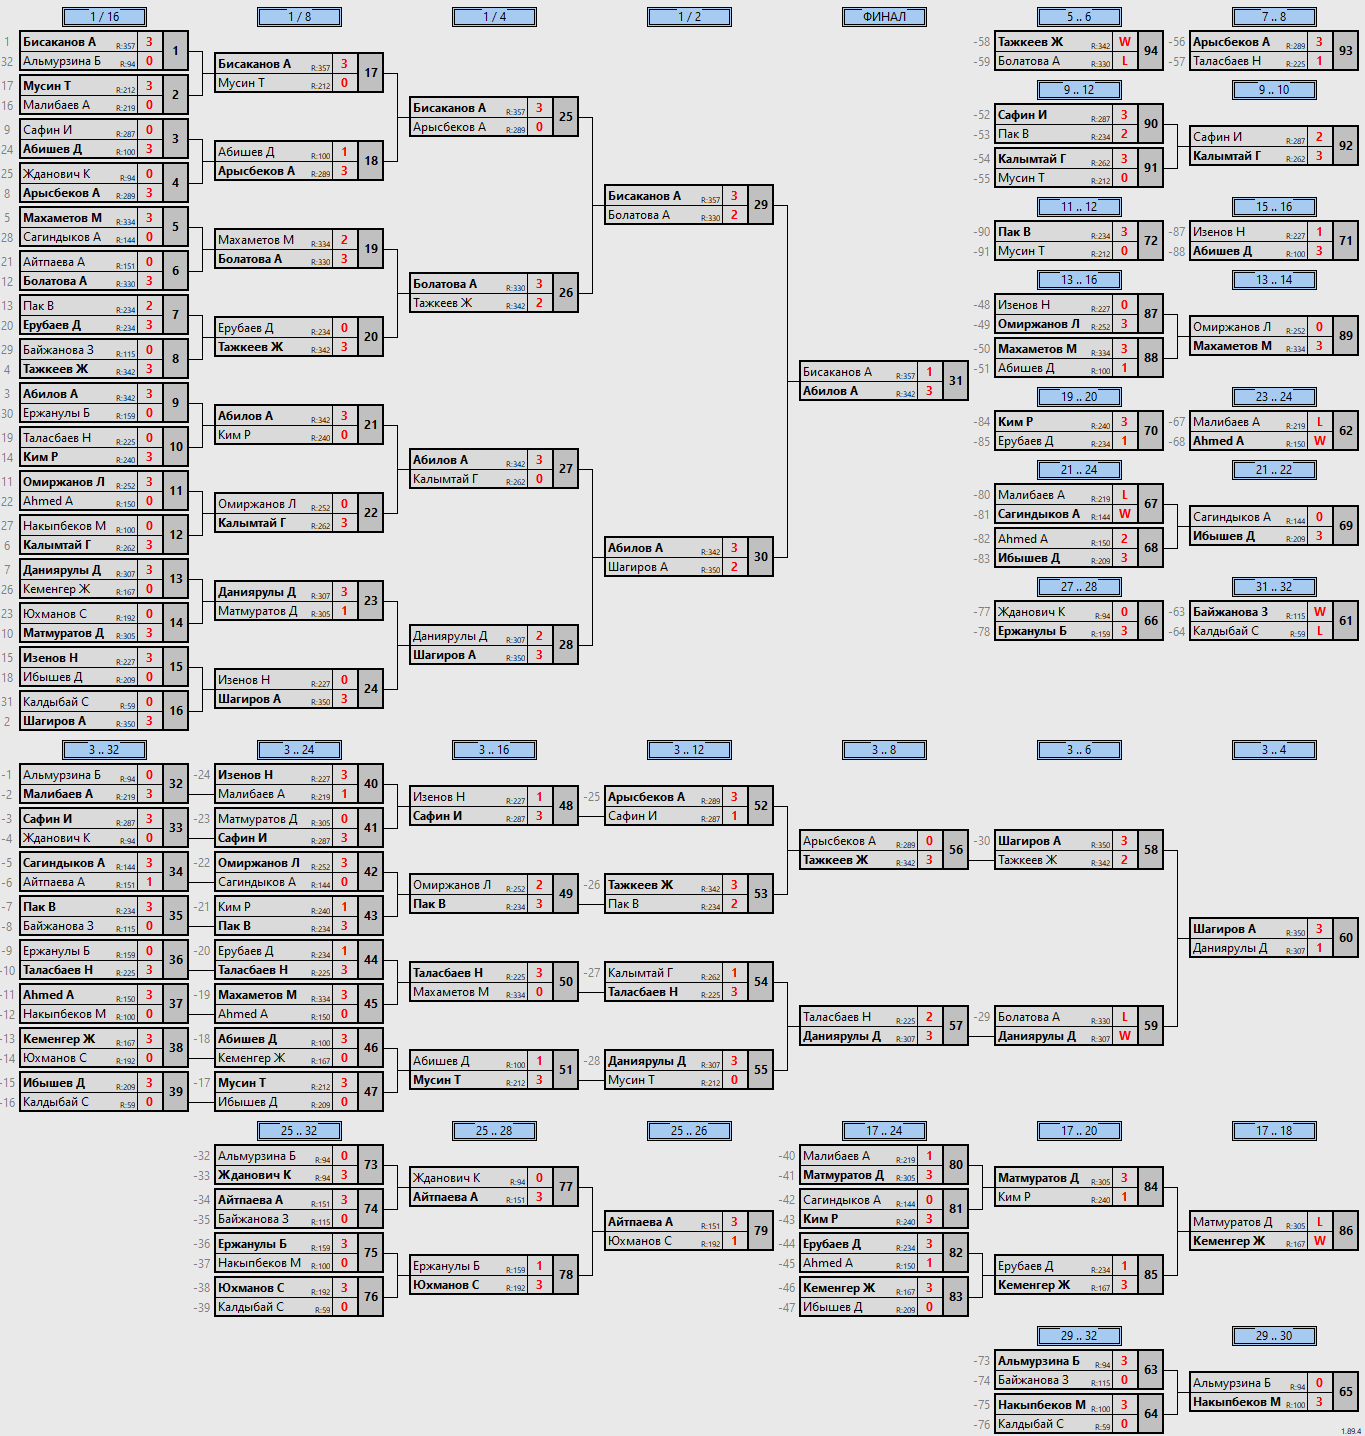Select the '1 / 8' round header
The height and width of the screenshot is (1436, 1365).
(299, 16)
